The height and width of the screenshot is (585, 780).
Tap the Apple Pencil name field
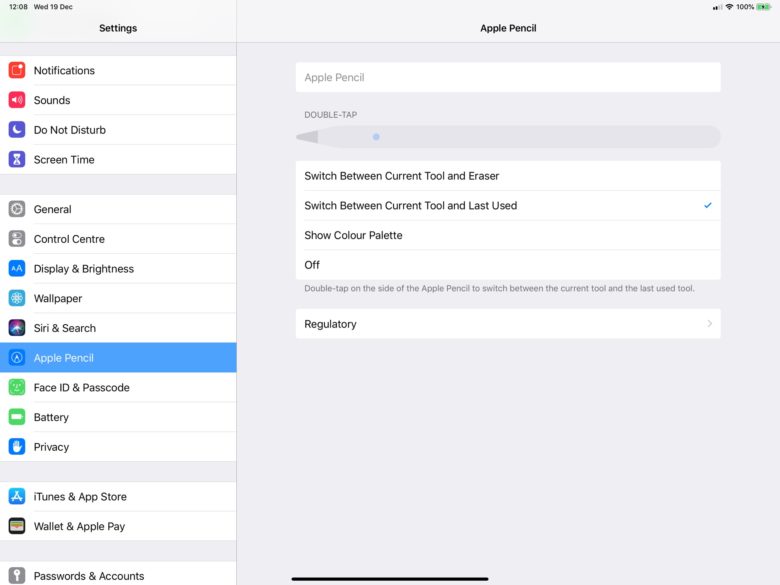508,77
